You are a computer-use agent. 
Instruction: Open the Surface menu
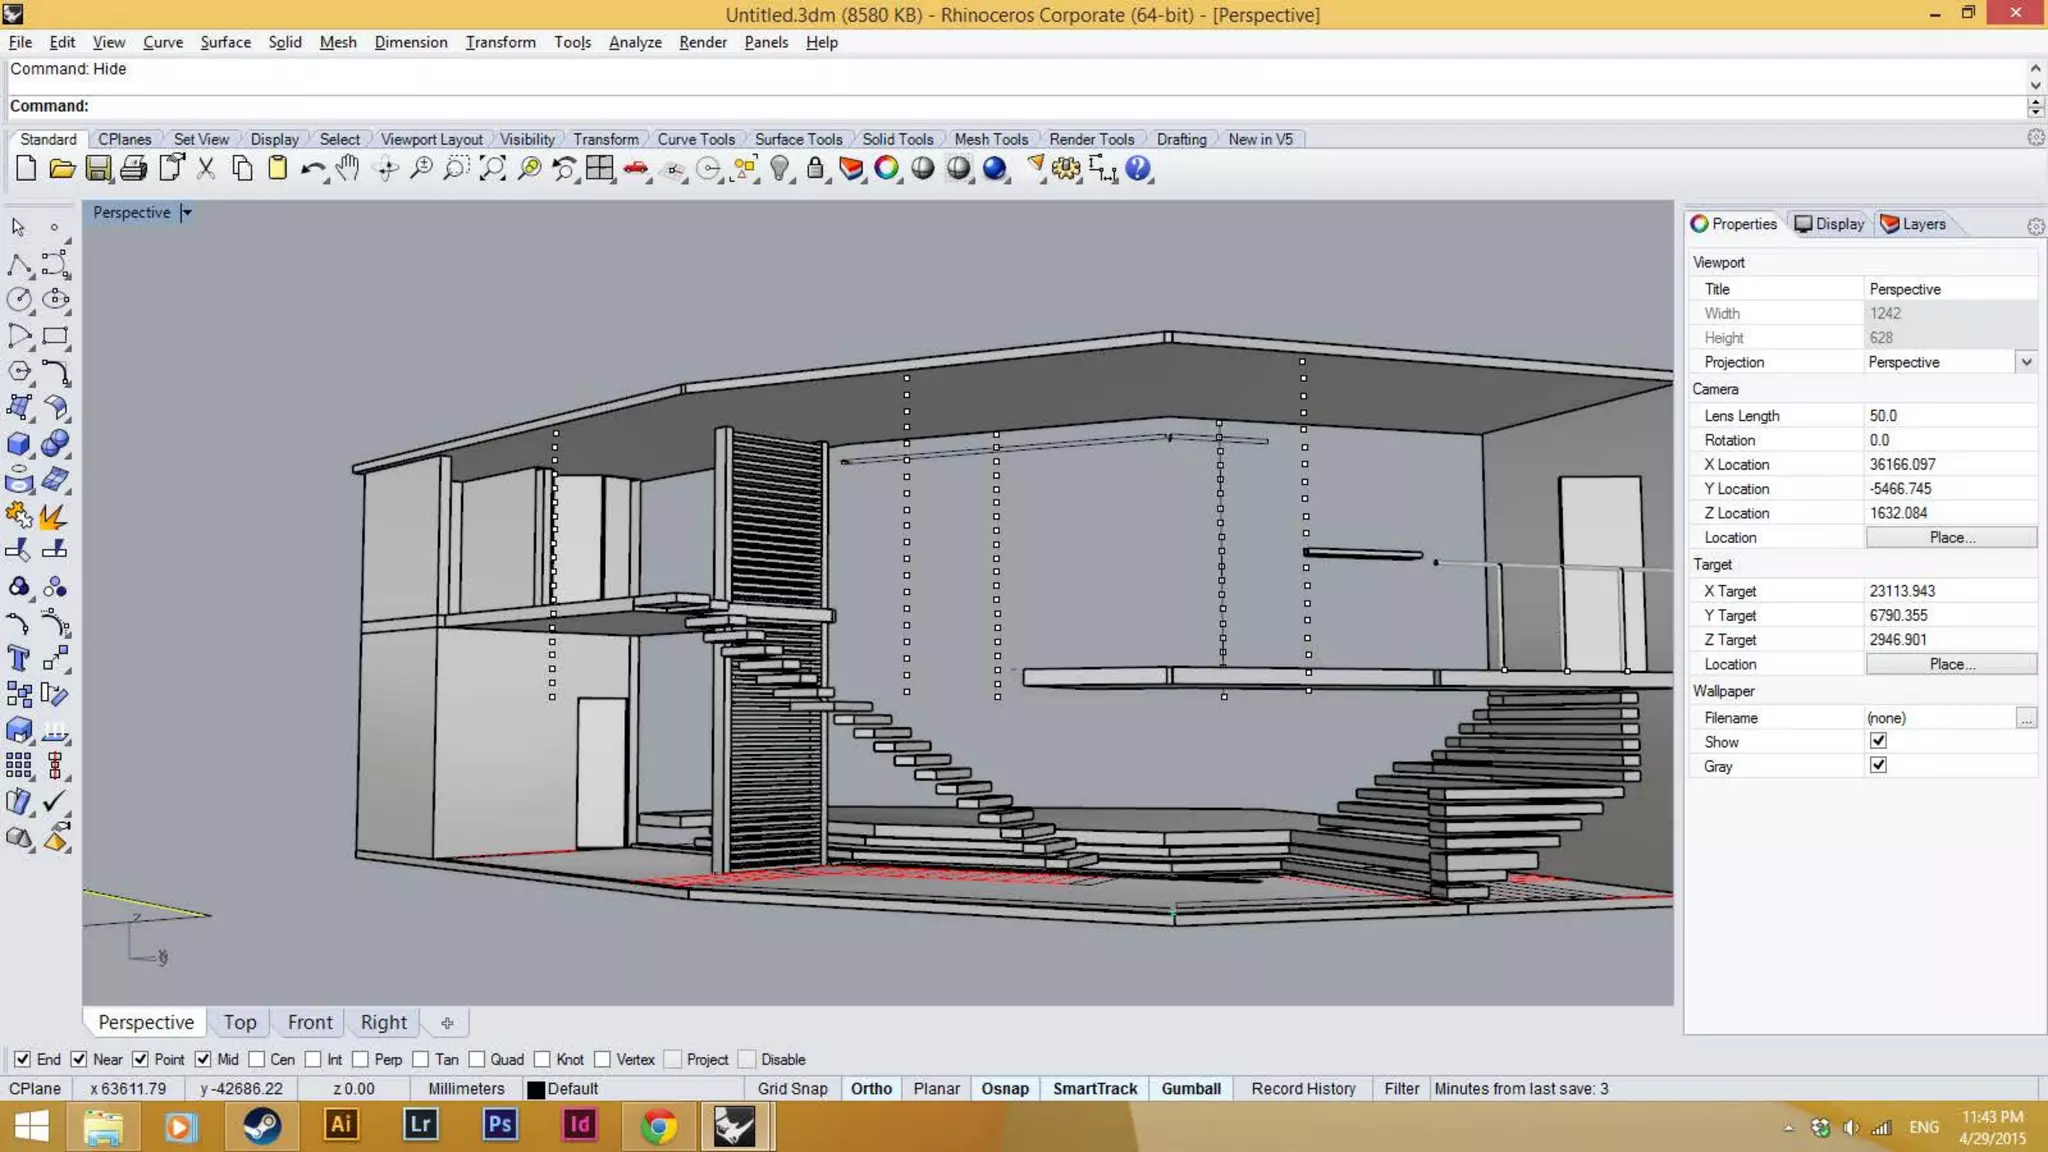tap(225, 42)
